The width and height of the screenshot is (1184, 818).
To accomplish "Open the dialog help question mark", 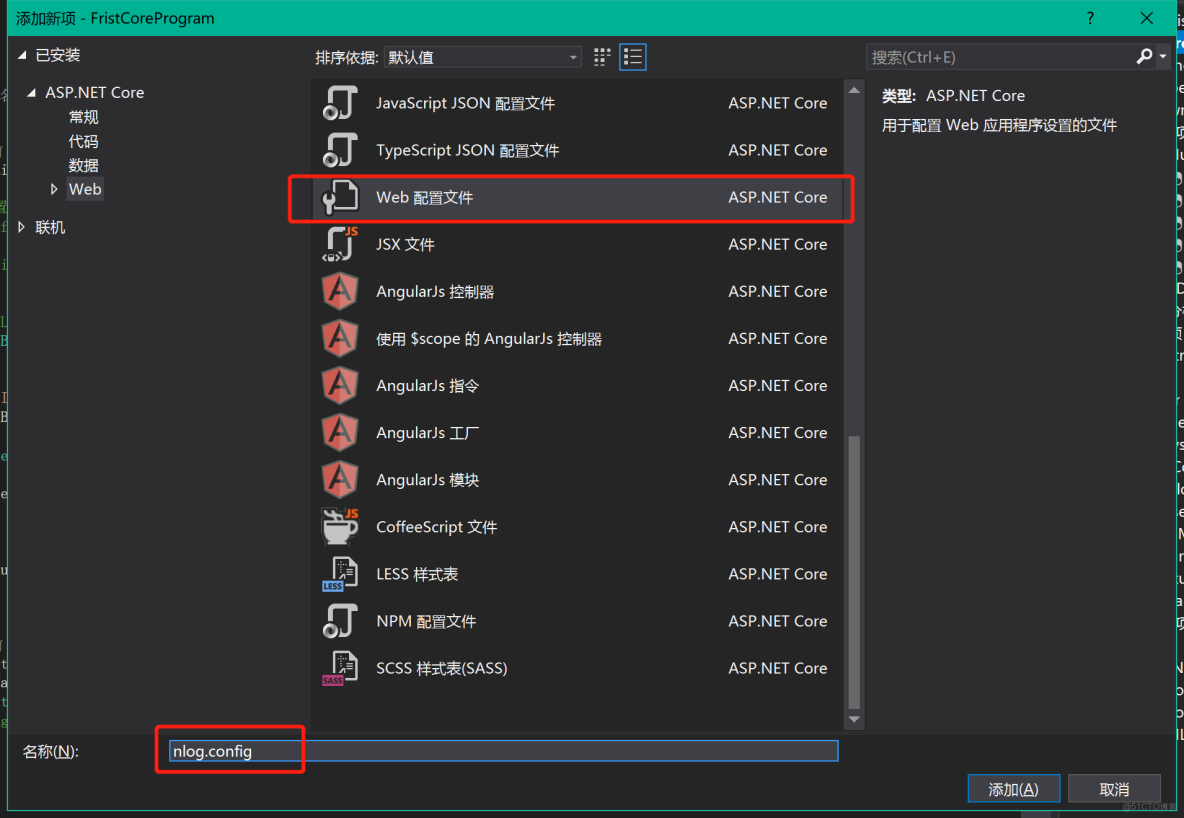I will 1089,17.
